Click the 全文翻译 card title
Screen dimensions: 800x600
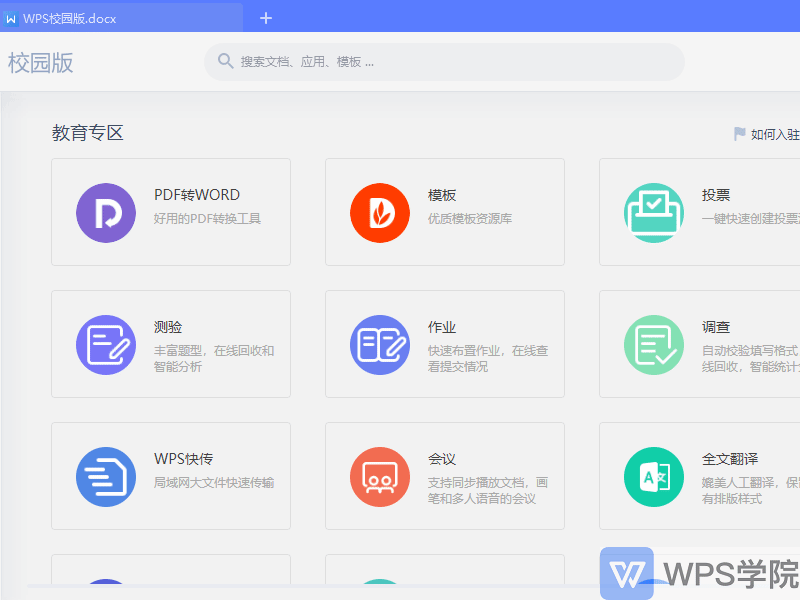[x=730, y=459]
